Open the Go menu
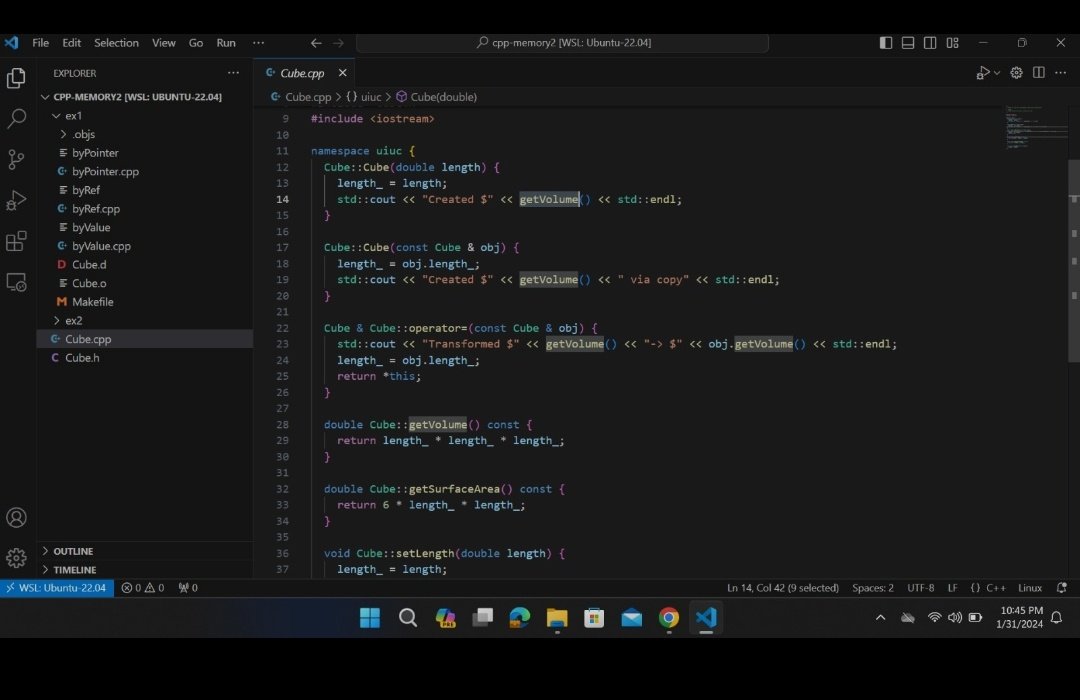The image size is (1080, 700). (x=196, y=43)
